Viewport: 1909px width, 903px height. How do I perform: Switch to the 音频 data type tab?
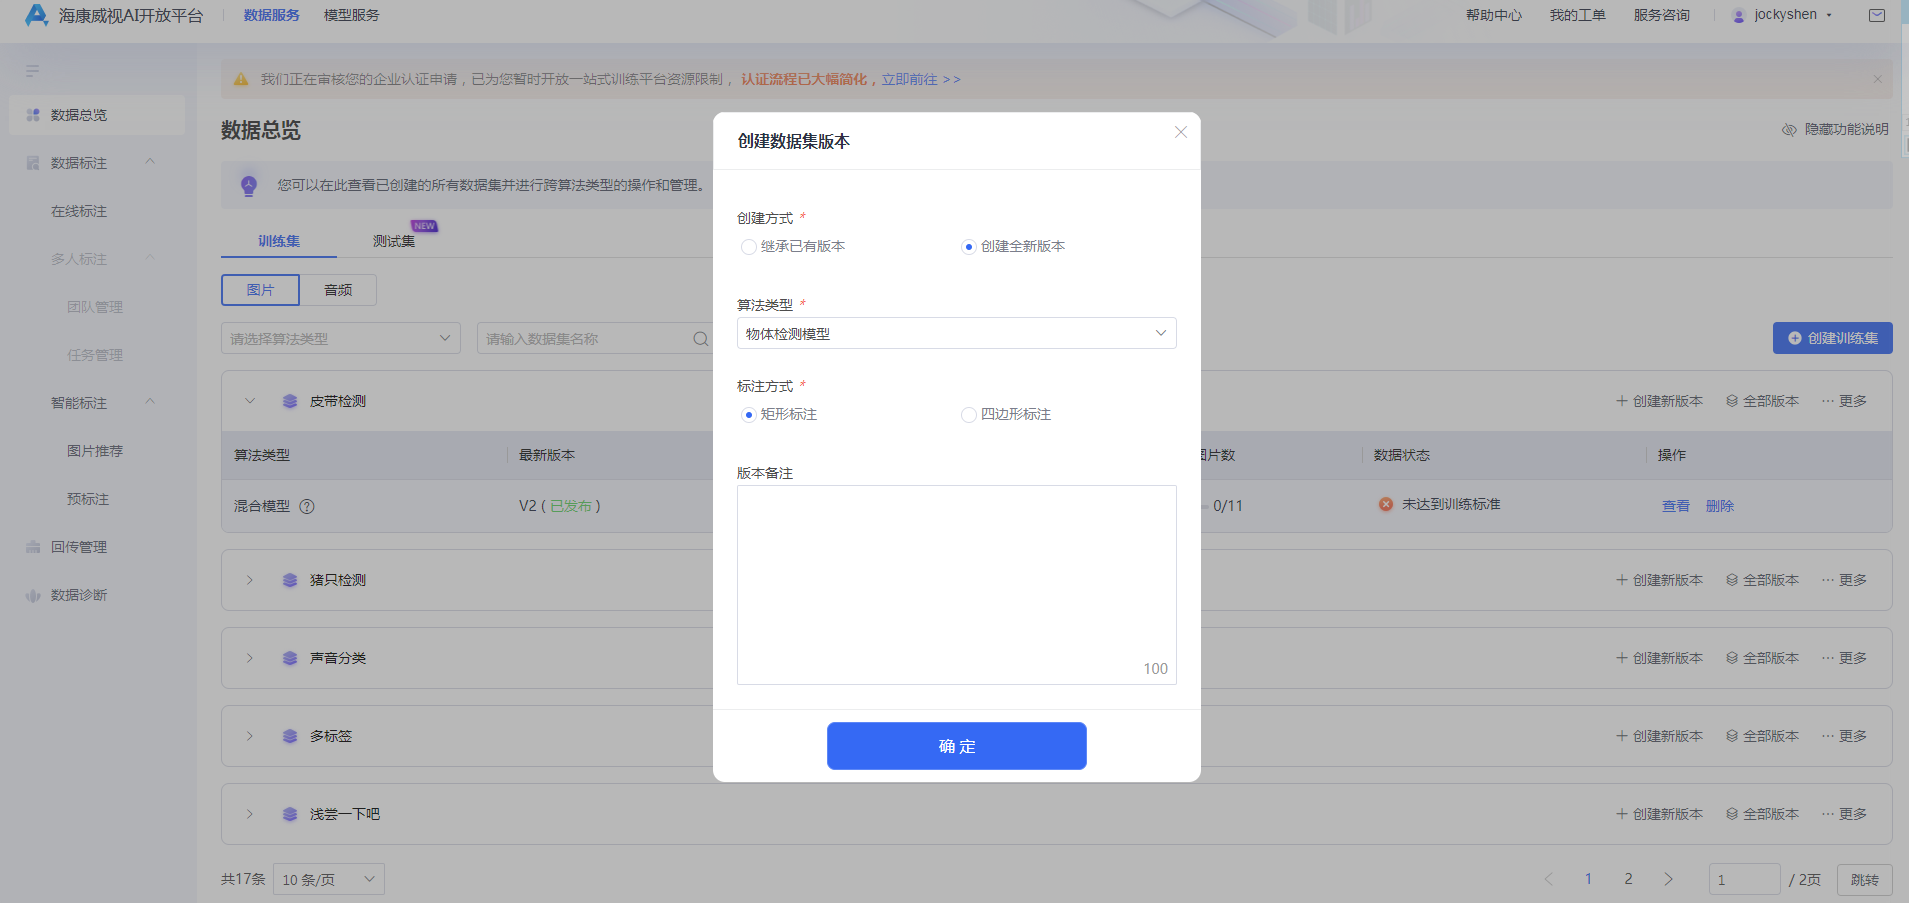pyautogui.click(x=338, y=290)
